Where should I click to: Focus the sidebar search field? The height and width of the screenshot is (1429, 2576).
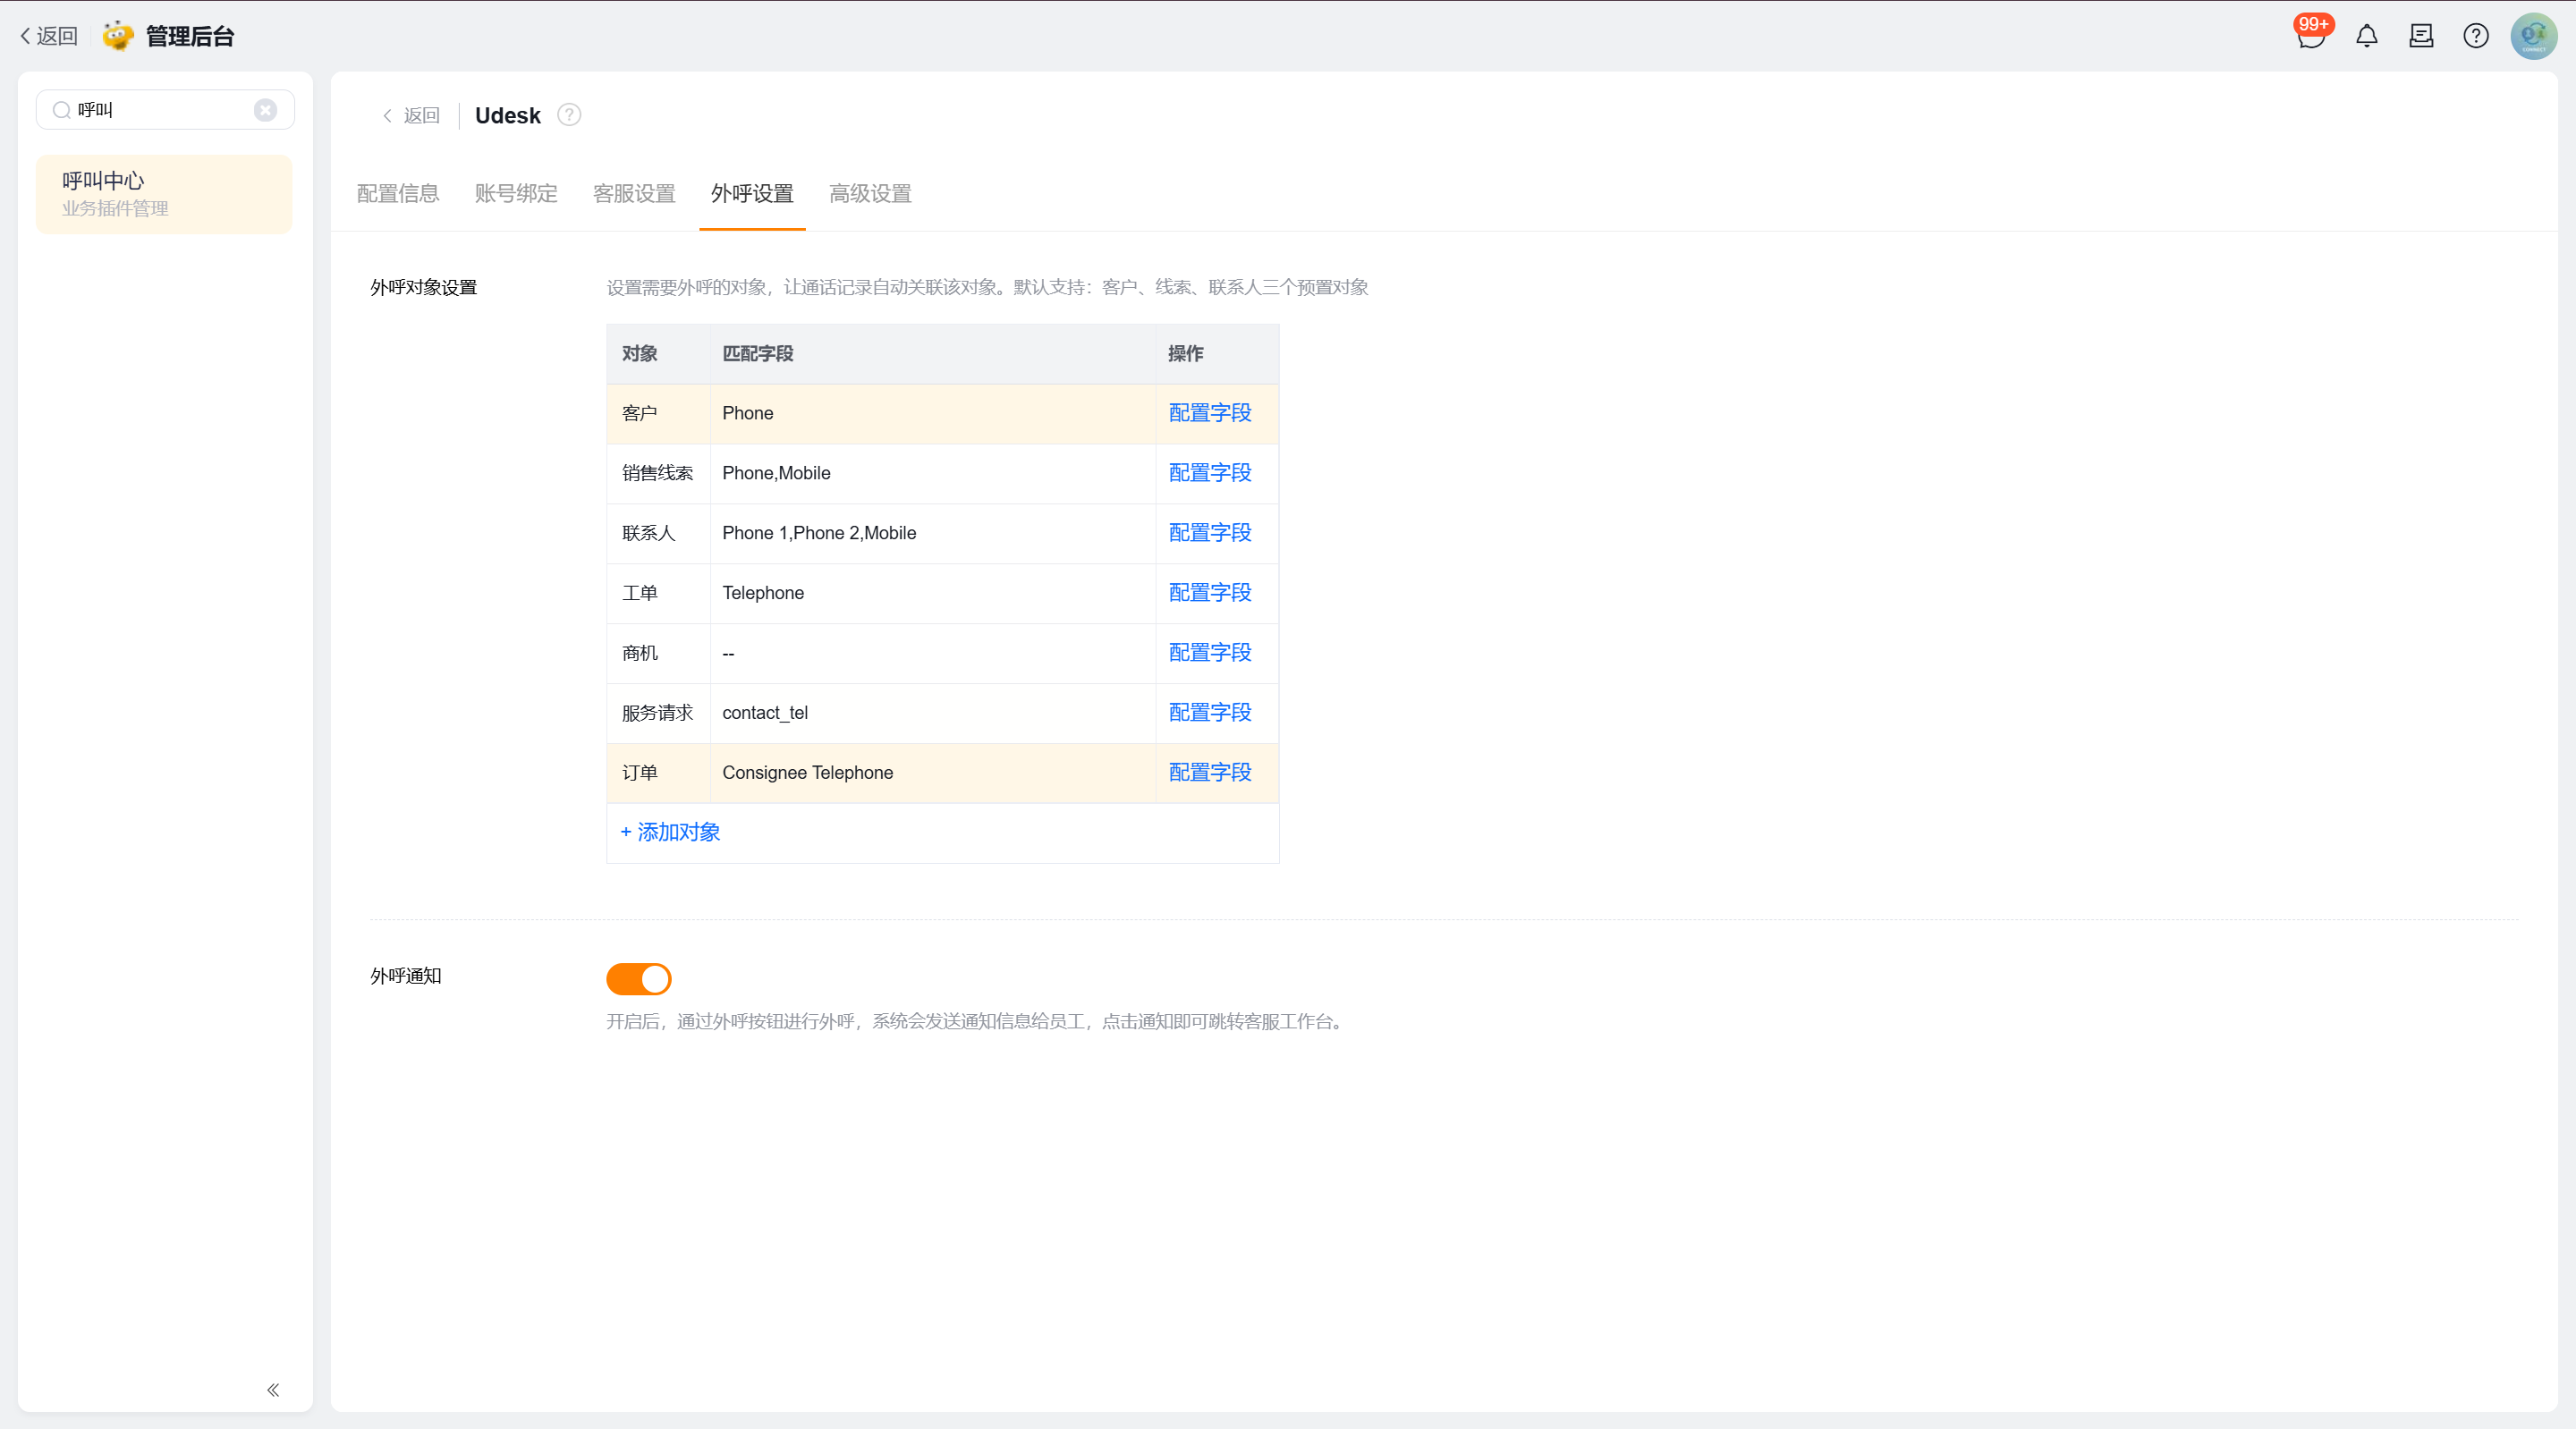tap(165, 110)
